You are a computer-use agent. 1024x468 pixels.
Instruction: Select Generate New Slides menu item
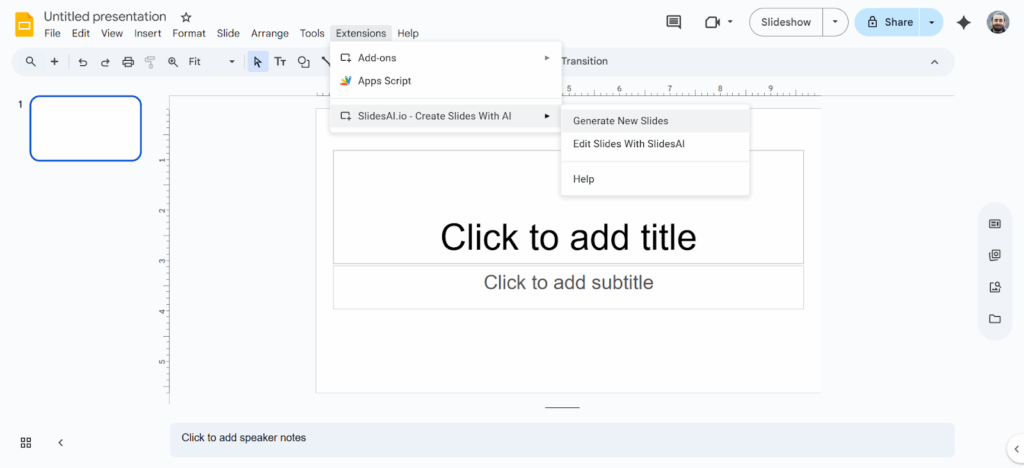pyautogui.click(x=620, y=121)
